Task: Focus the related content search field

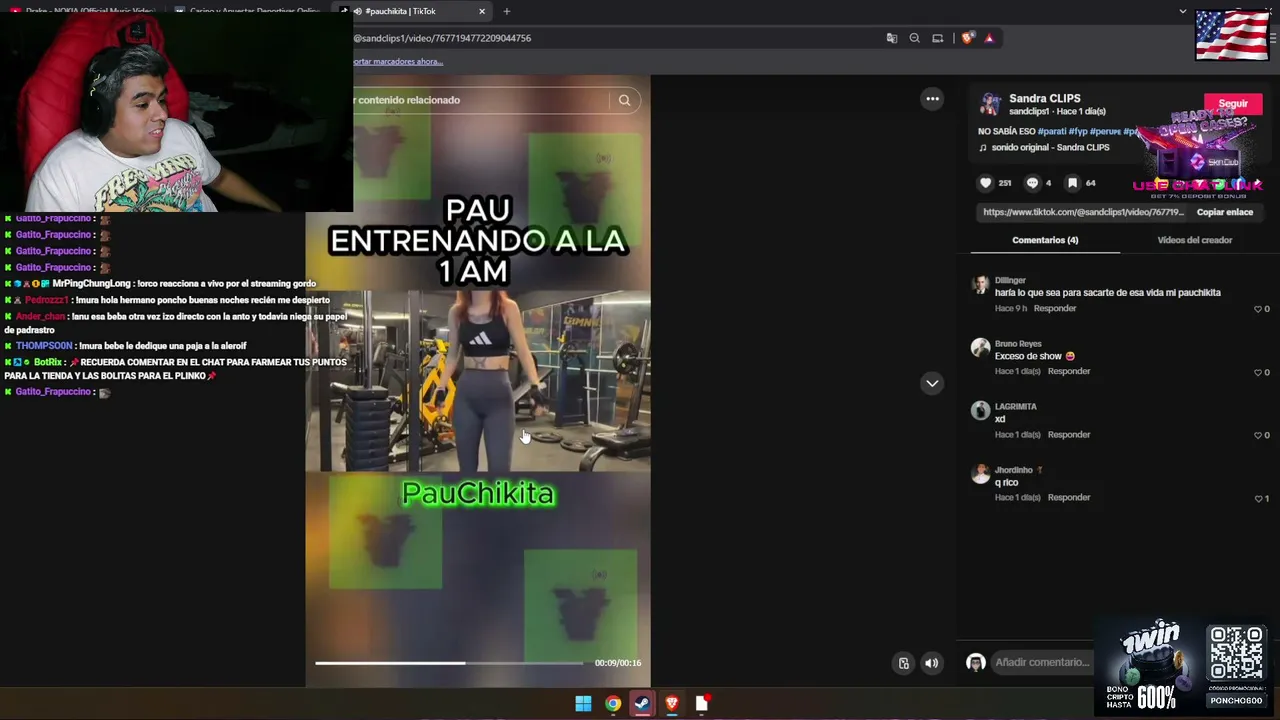Action: pos(480,100)
